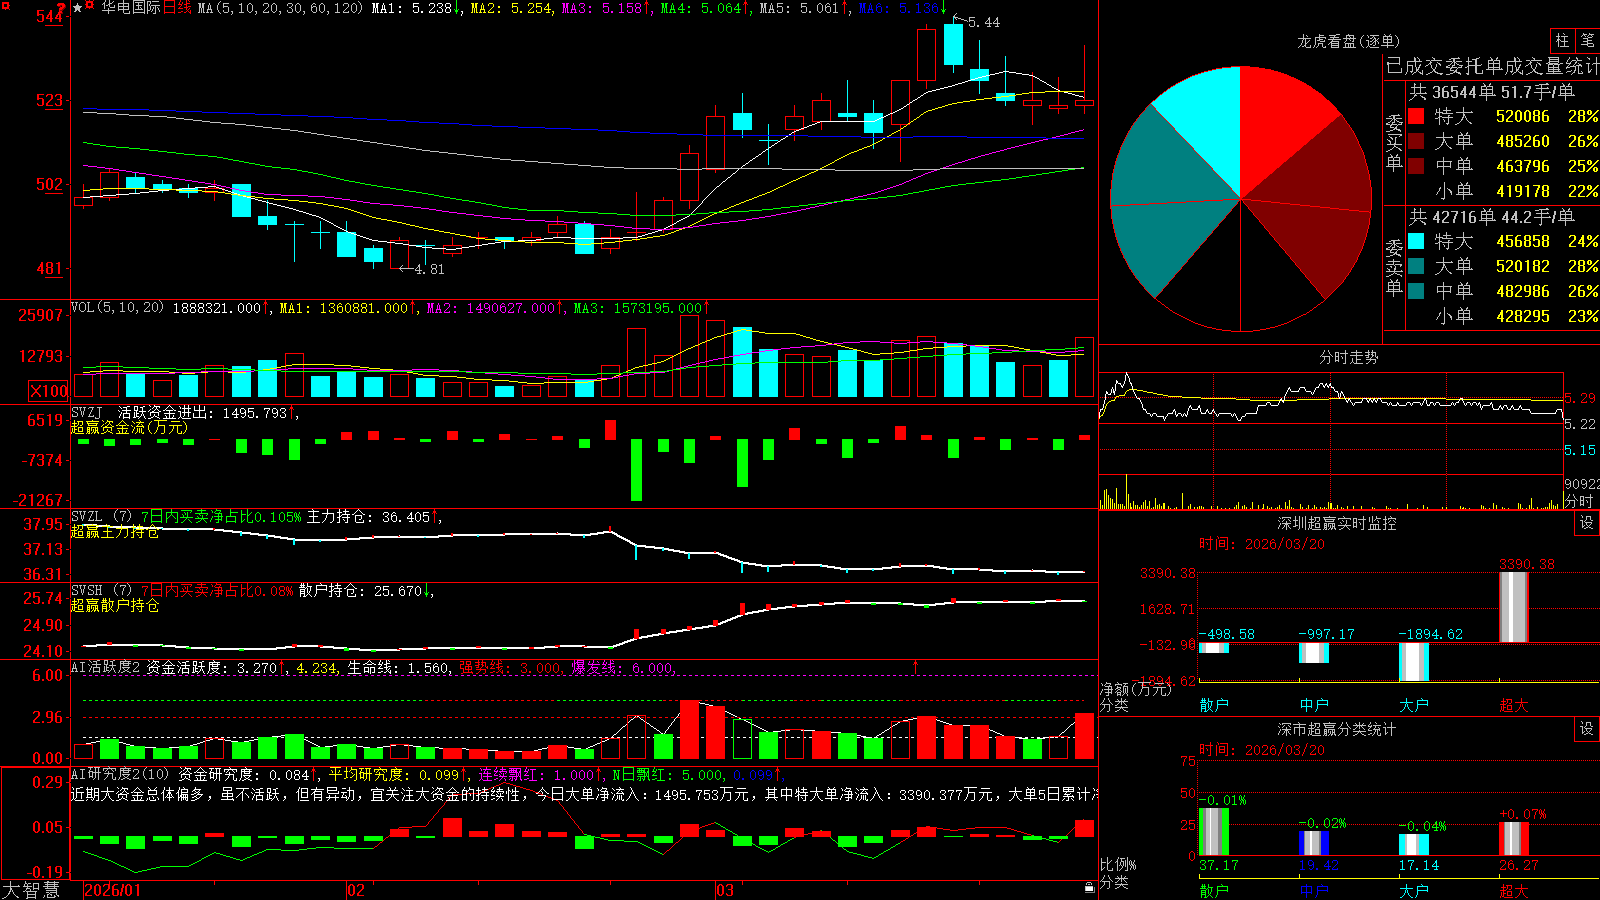Click the AI活跃度2 indicator label

106,667
